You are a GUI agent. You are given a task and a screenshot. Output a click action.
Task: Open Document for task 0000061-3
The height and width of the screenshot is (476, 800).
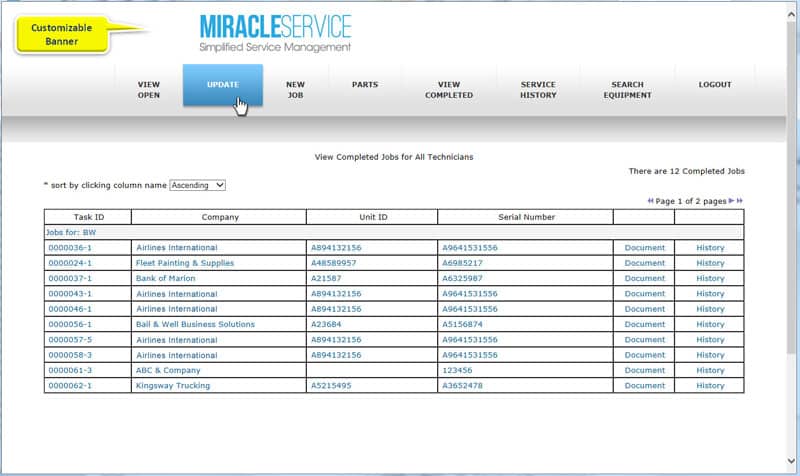click(644, 370)
